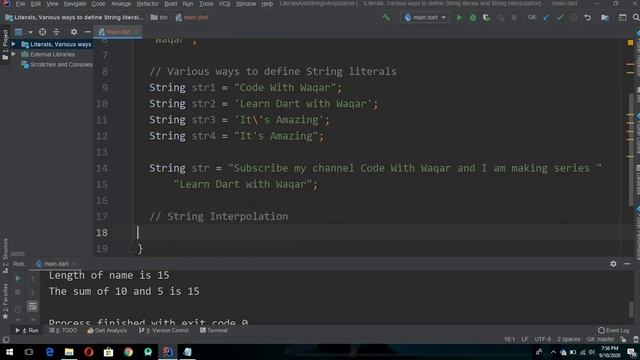Click the locate target crosshair icon in Project panel
Screen dimensions: 640x360
click(42, 32)
